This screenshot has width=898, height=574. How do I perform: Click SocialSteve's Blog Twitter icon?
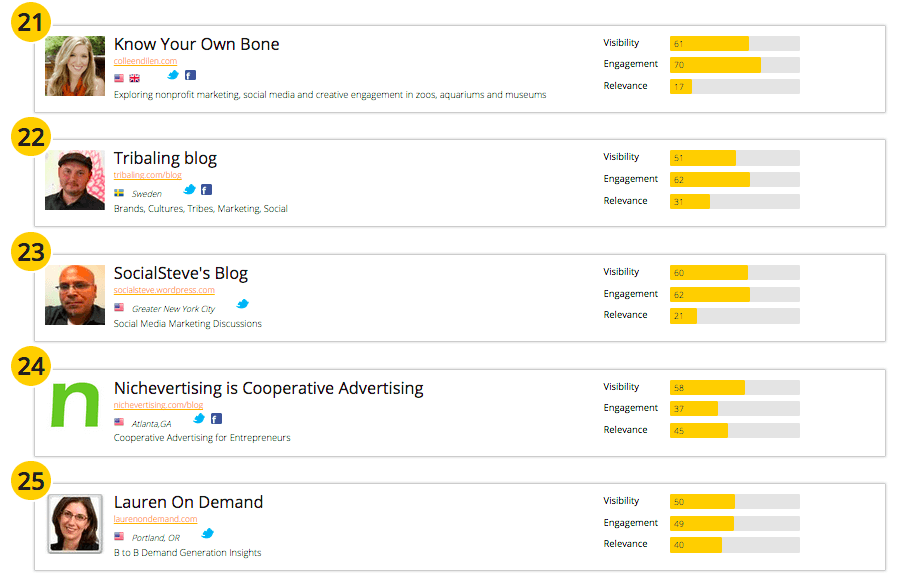click(x=242, y=304)
